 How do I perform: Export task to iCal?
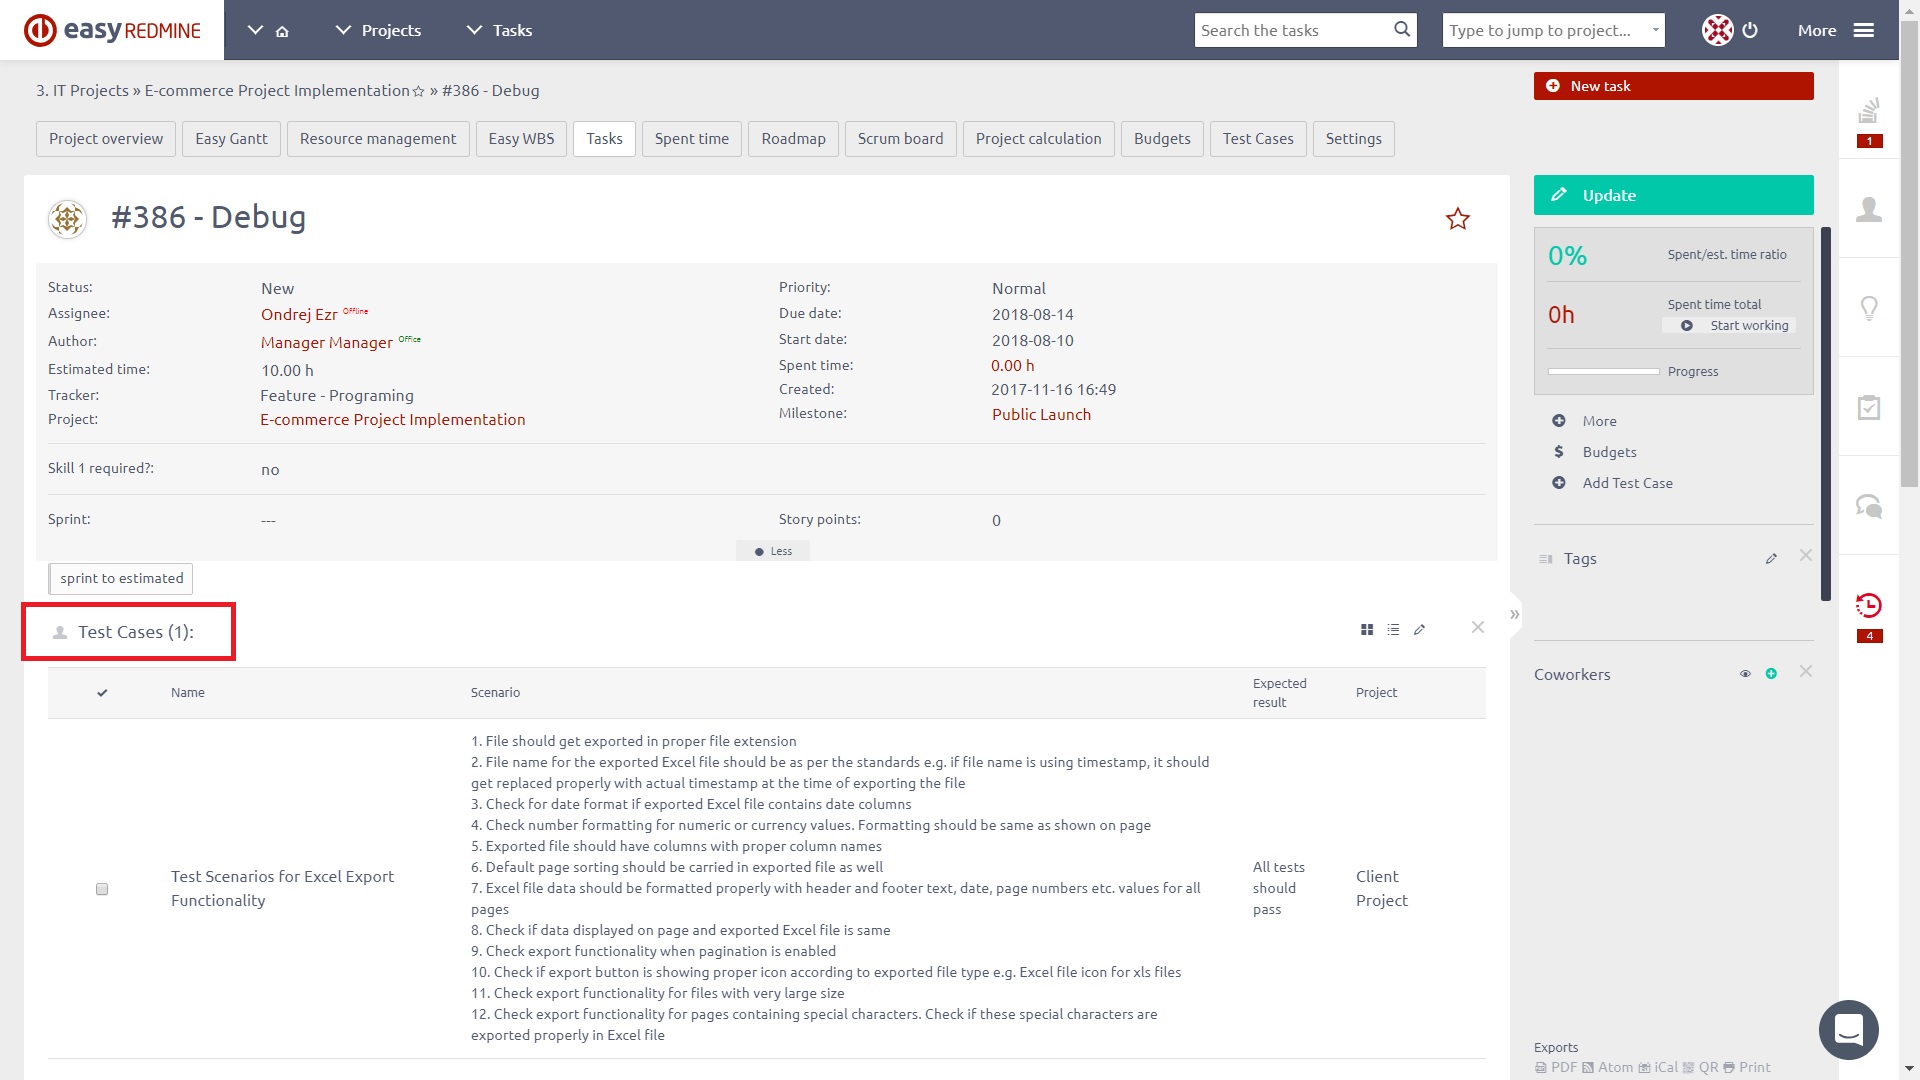point(1658,1067)
